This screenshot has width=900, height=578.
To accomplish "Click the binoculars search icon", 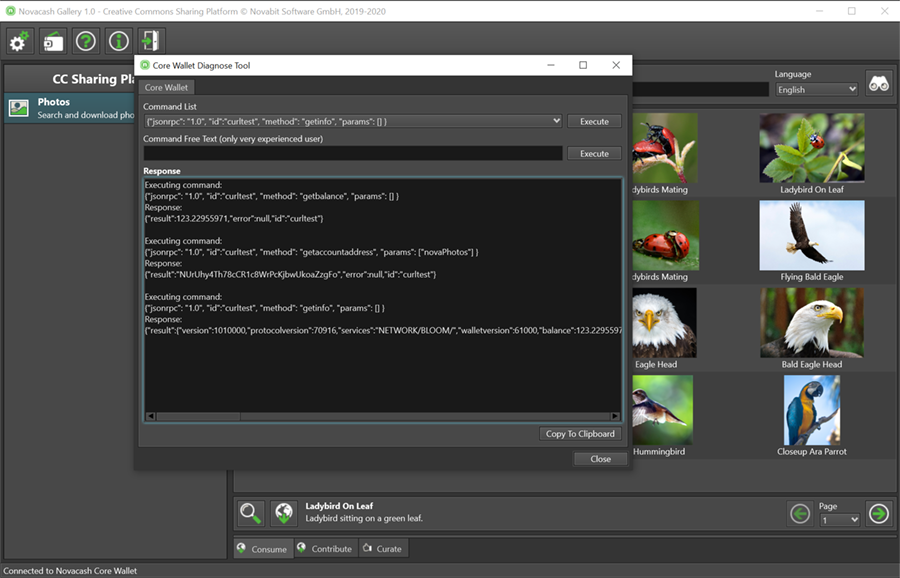I will click(x=879, y=84).
